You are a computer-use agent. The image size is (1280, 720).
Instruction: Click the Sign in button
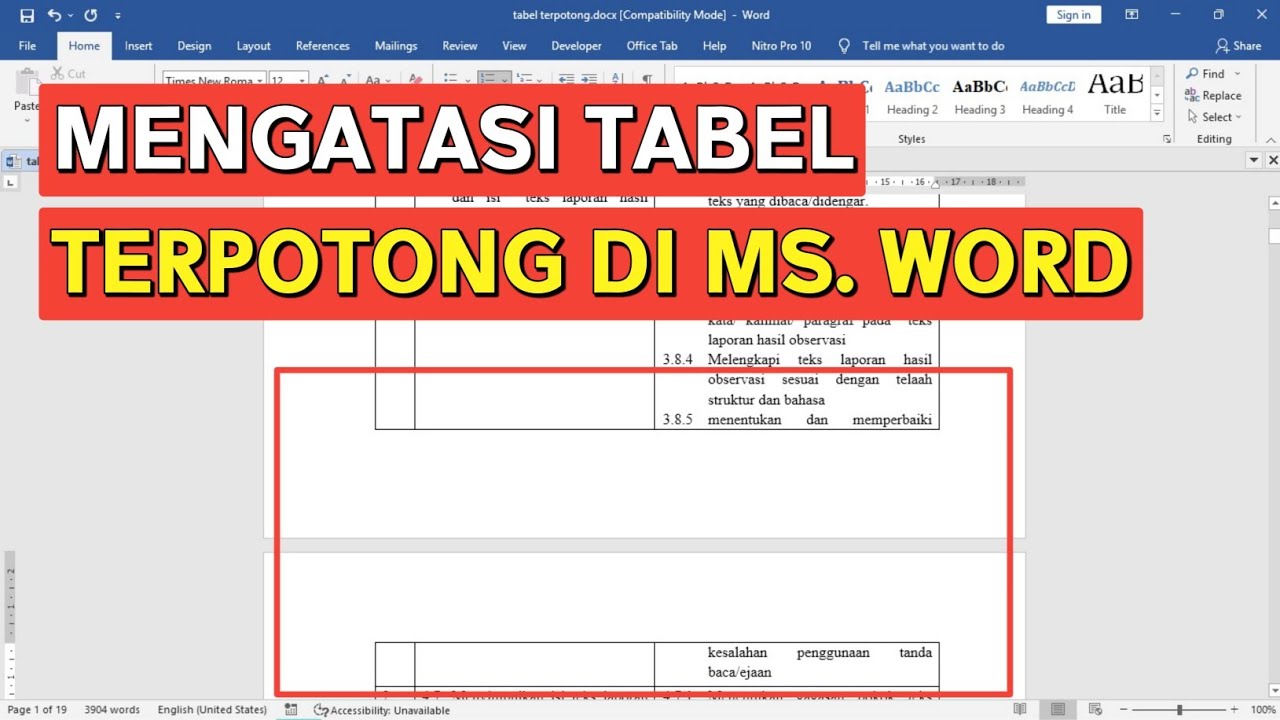[1074, 15]
